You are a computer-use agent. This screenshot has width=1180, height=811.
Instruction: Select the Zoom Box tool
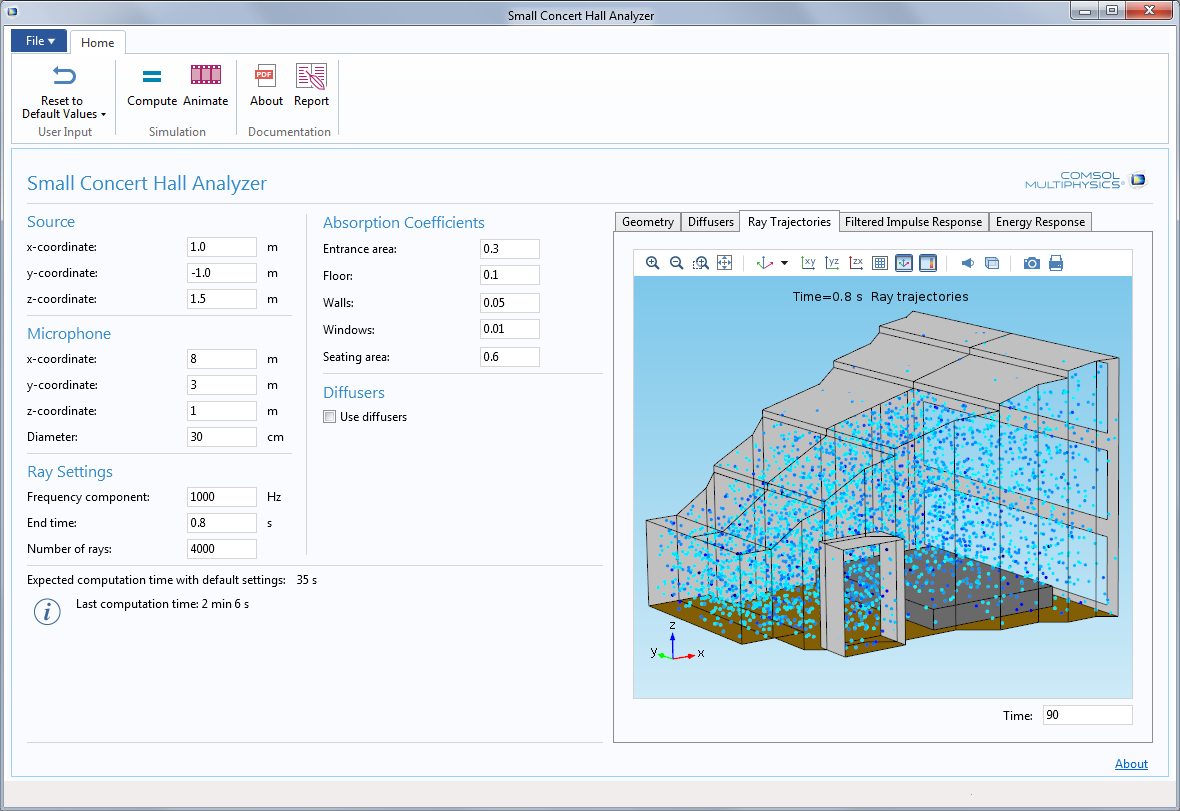point(701,263)
